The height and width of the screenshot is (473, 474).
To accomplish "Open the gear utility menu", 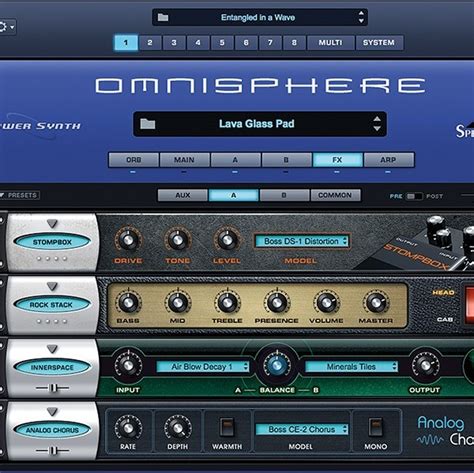I will pyautogui.click(x=6, y=27).
